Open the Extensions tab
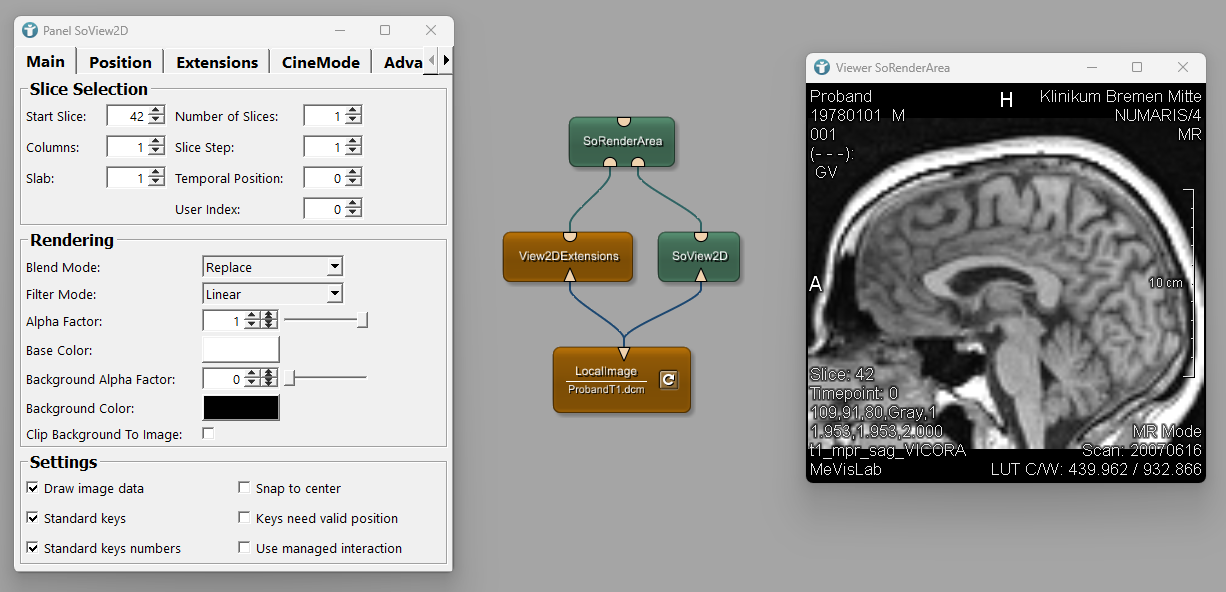The height and width of the screenshot is (592, 1226). (217, 62)
